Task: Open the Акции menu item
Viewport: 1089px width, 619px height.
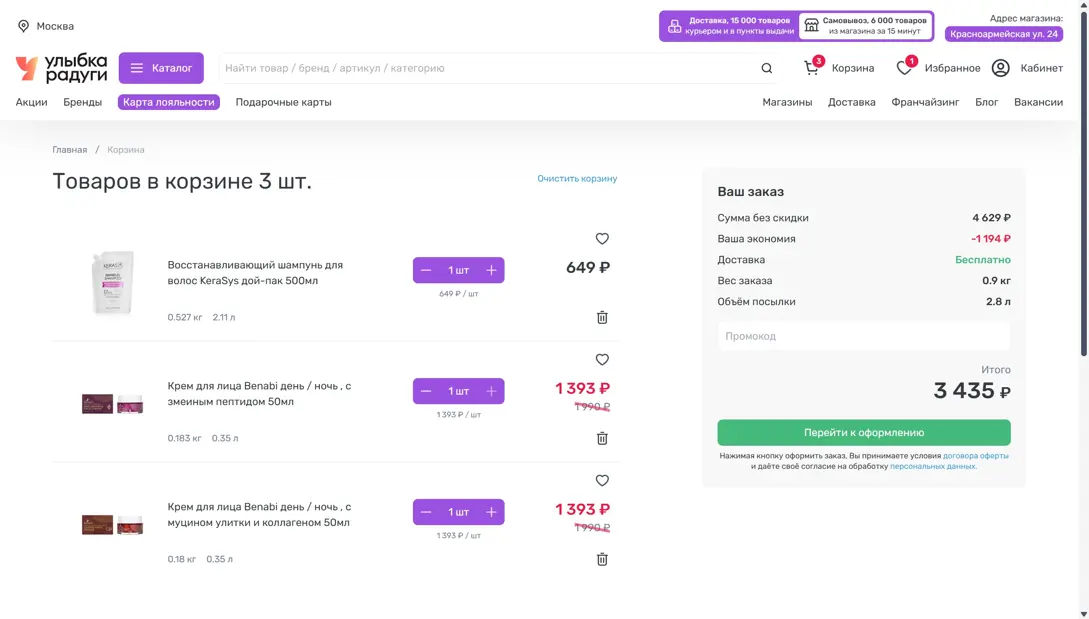Action: tap(31, 102)
